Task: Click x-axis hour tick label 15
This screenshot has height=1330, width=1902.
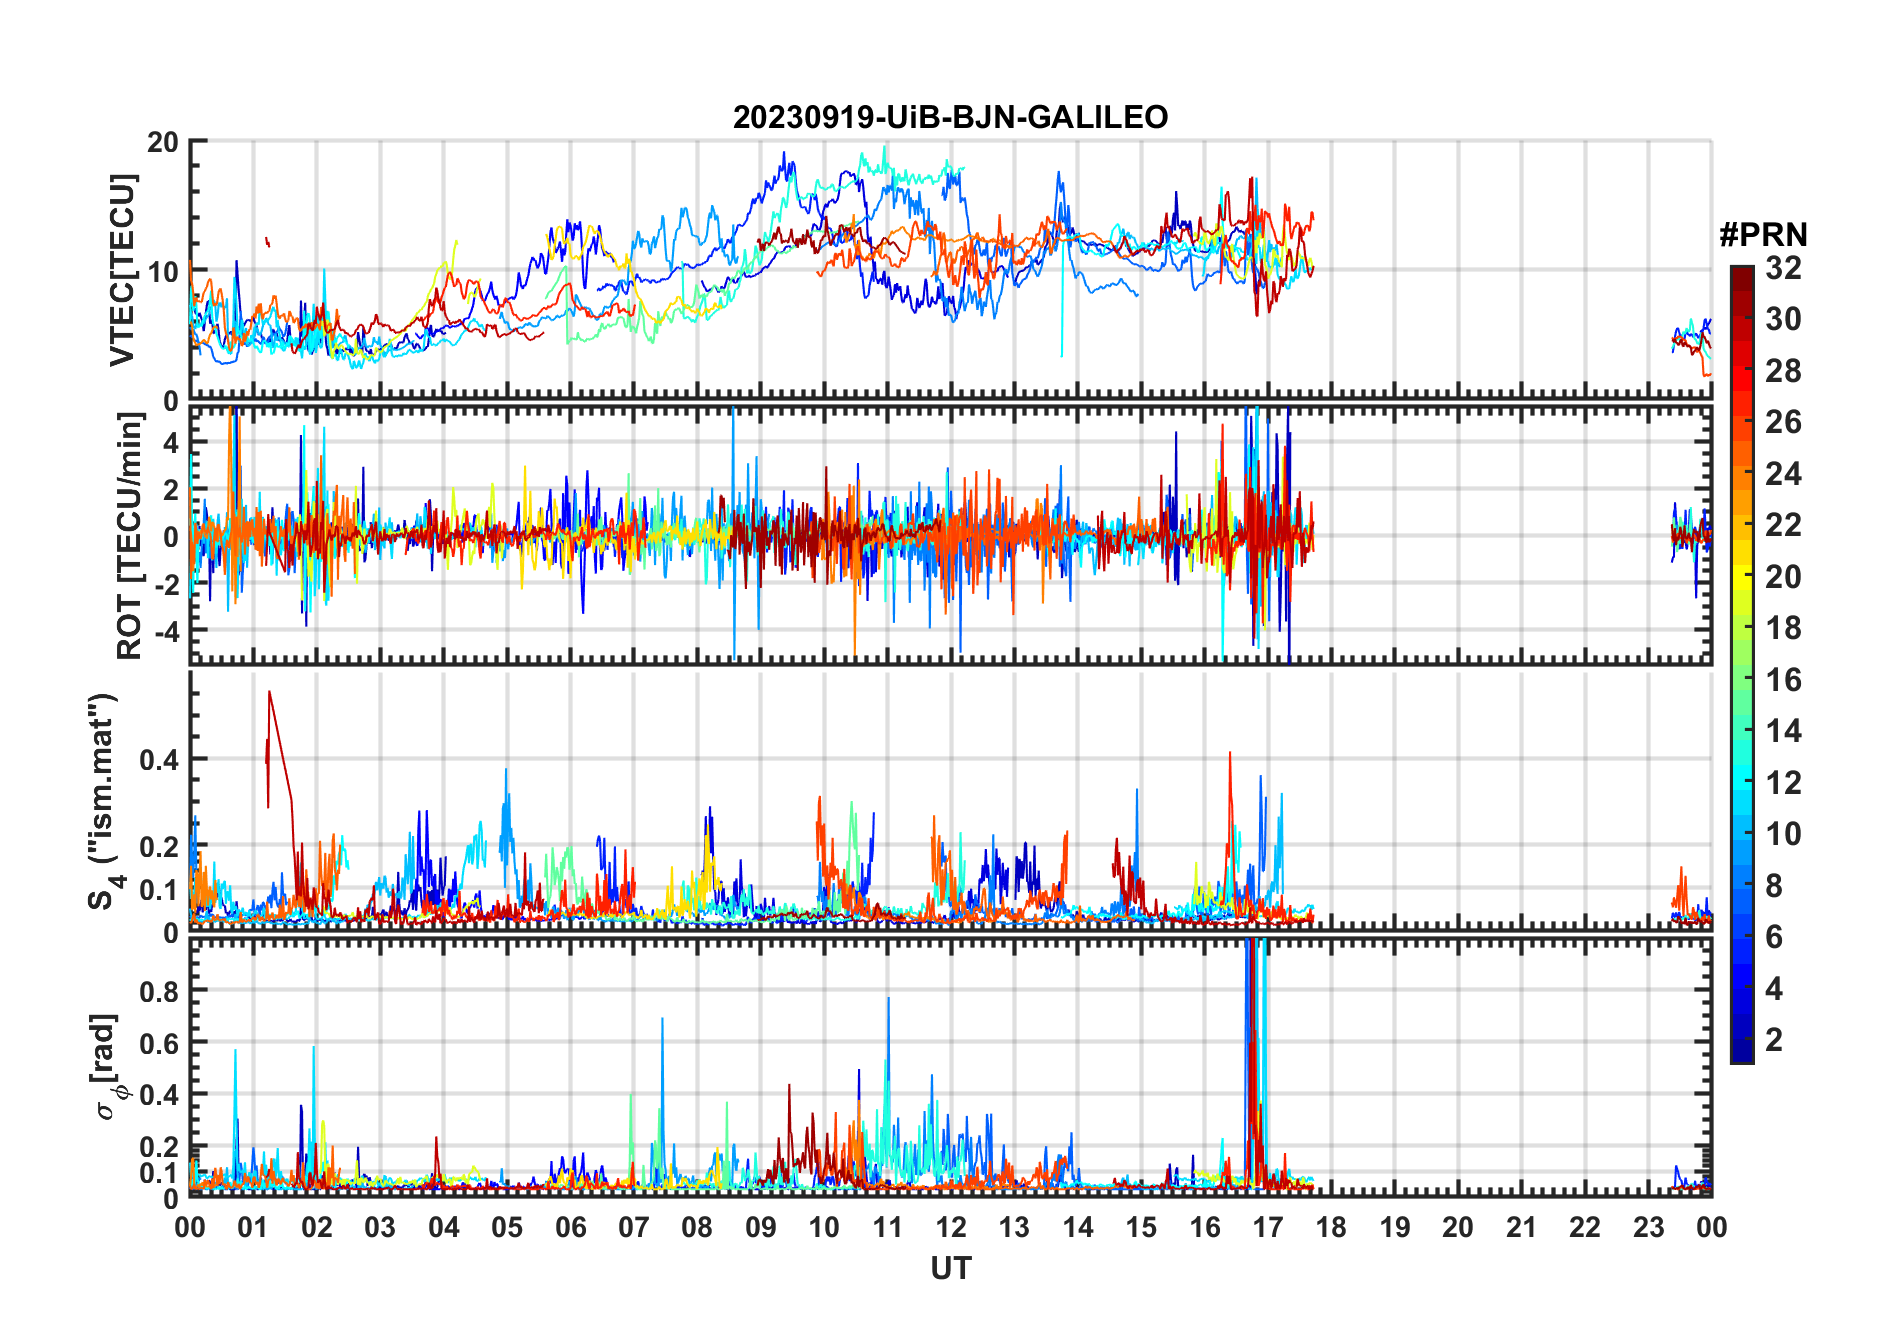Action: coord(1141,1227)
